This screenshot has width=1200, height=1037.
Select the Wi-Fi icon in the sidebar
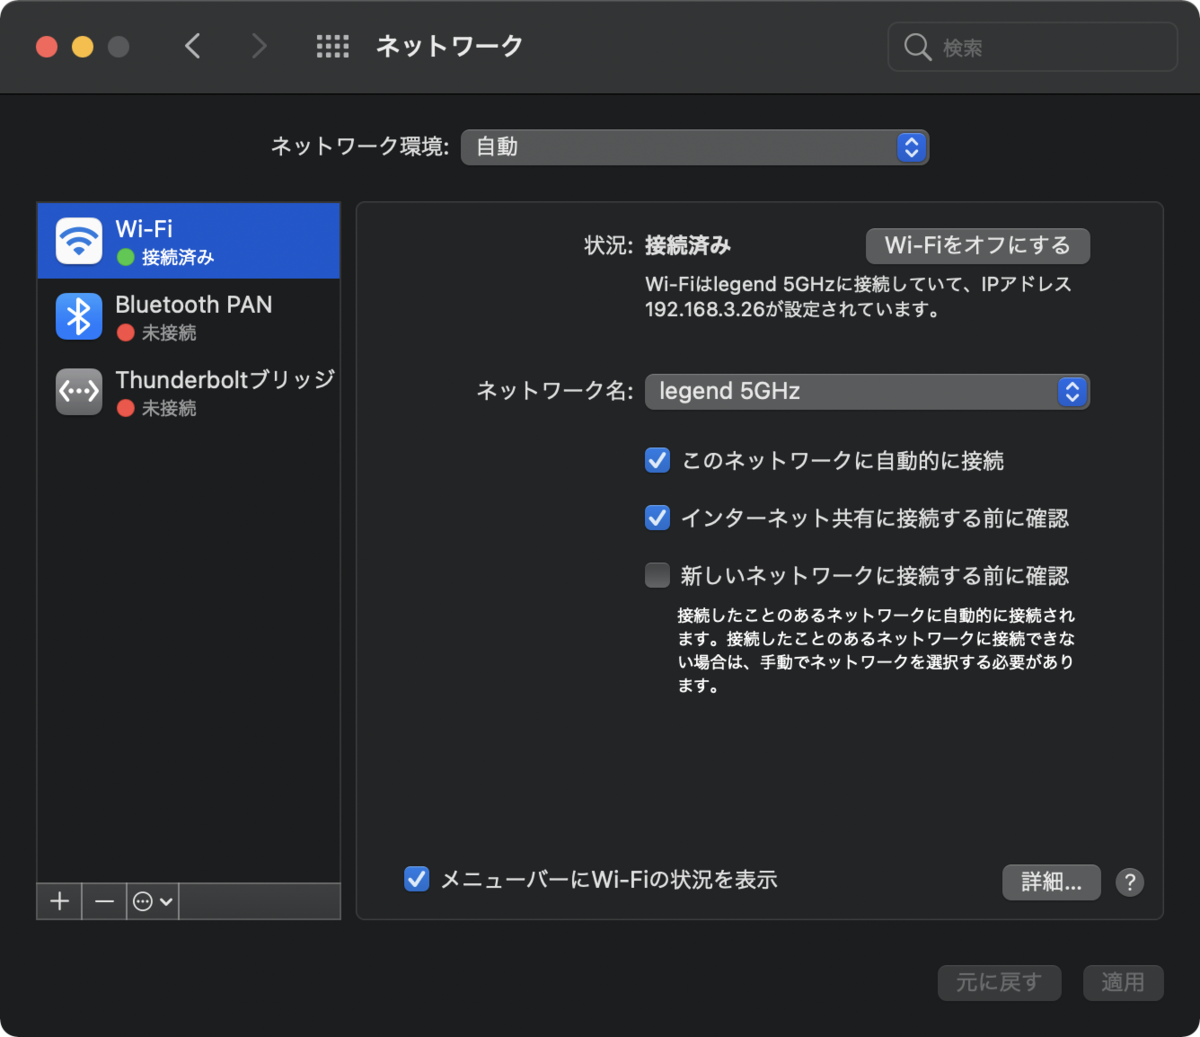(x=79, y=240)
